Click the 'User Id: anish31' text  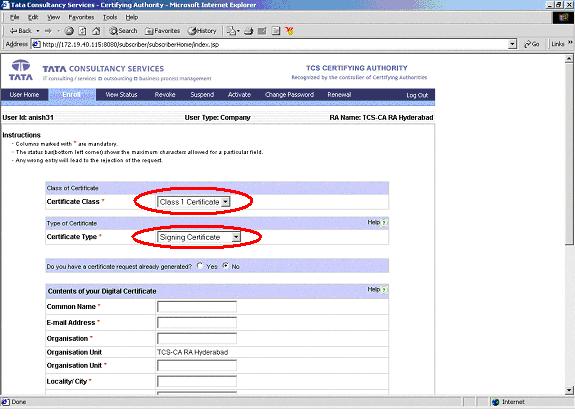coord(28,117)
